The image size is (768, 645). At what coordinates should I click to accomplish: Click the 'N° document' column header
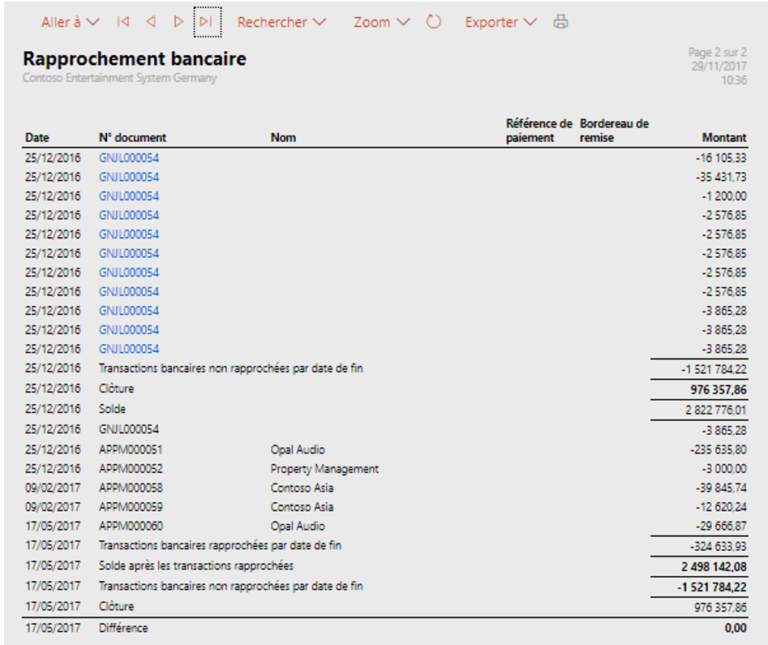132,138
